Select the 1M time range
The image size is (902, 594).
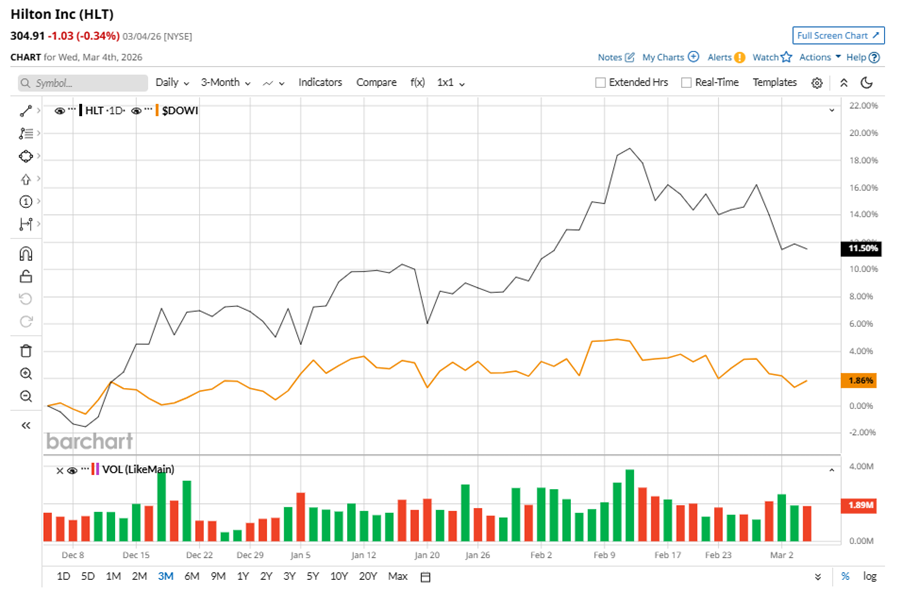tap(113, 576)
